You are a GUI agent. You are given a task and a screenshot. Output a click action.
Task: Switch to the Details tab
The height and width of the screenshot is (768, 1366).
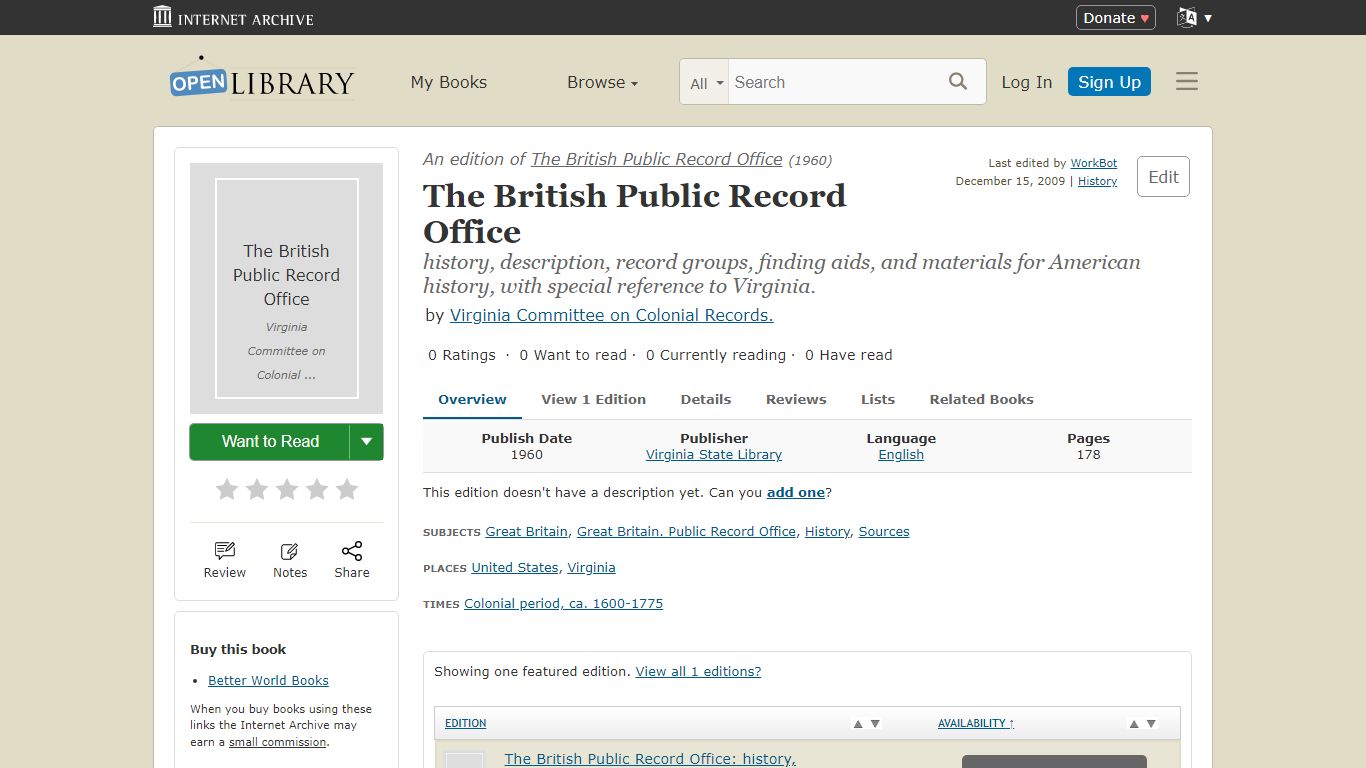[706, 399]
